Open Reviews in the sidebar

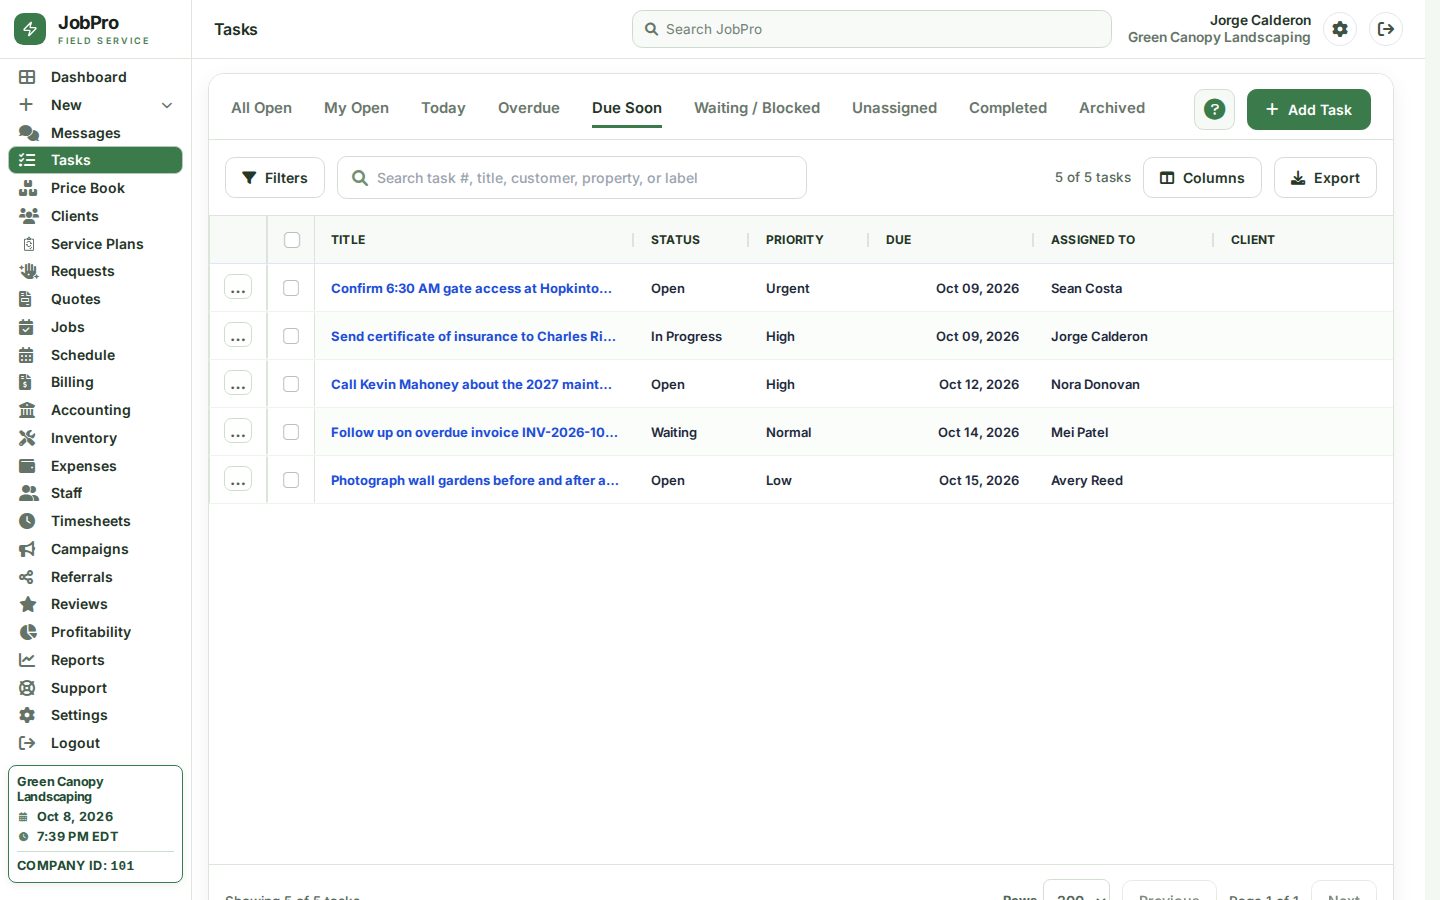pos(95,604)
